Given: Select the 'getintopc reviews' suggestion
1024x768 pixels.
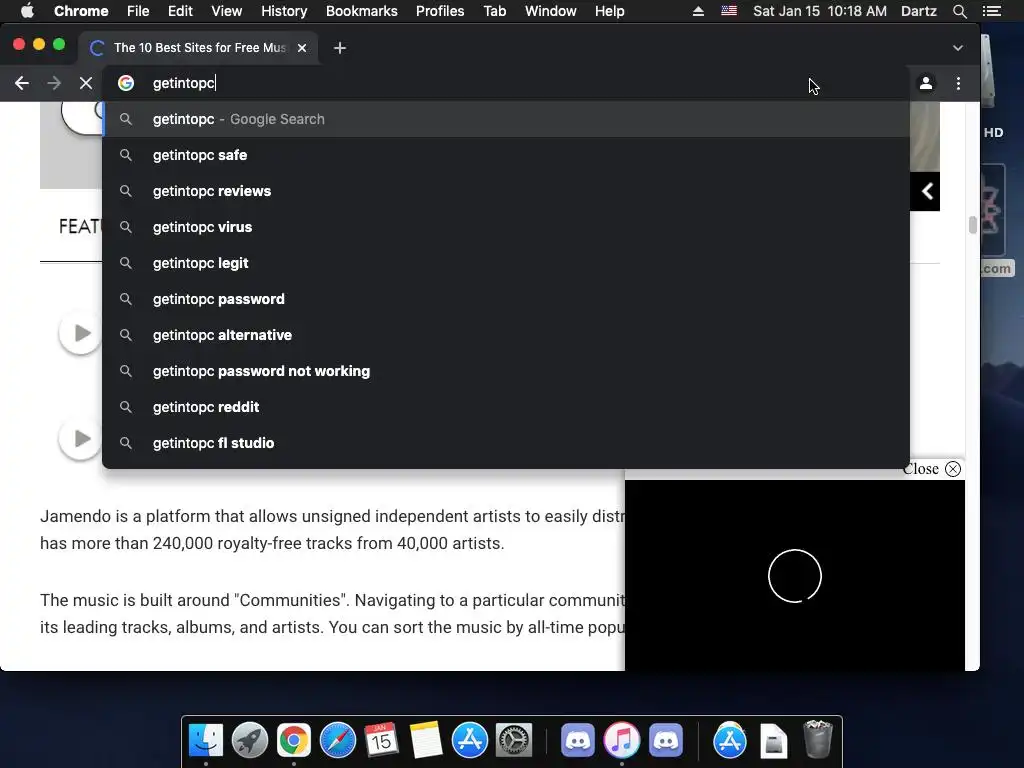Looking at the screenshot, I should [506, 191].
